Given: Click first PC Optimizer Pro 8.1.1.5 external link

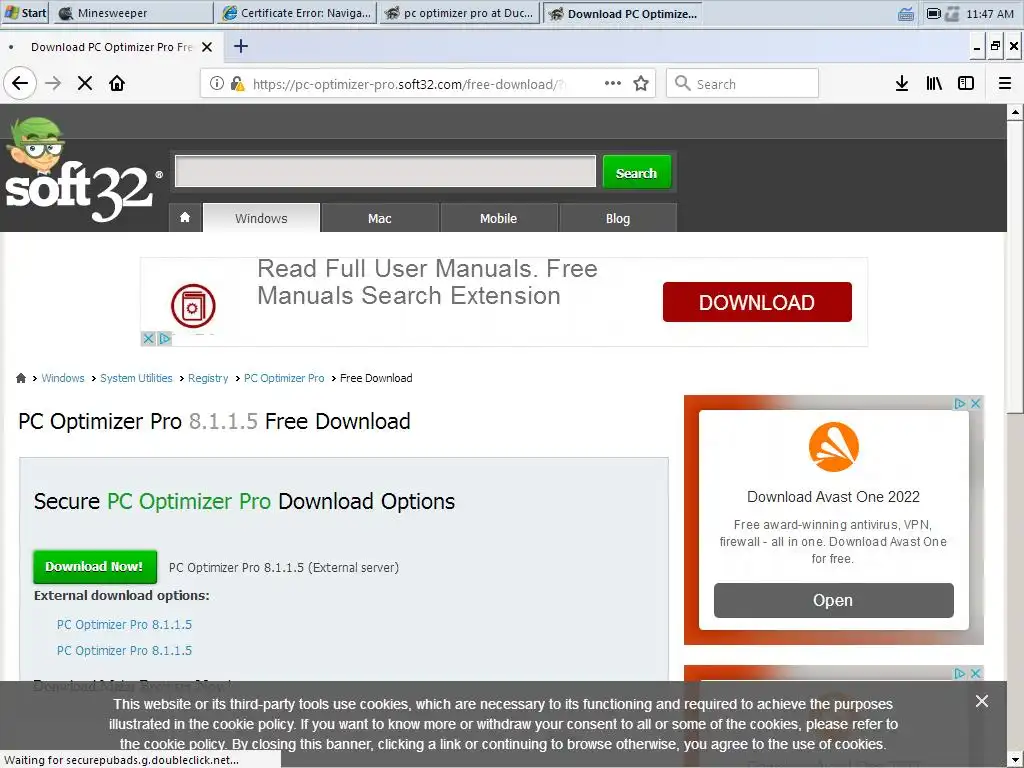Looking at the screenshot, I should pyautogui.click(x=124, y=624).
